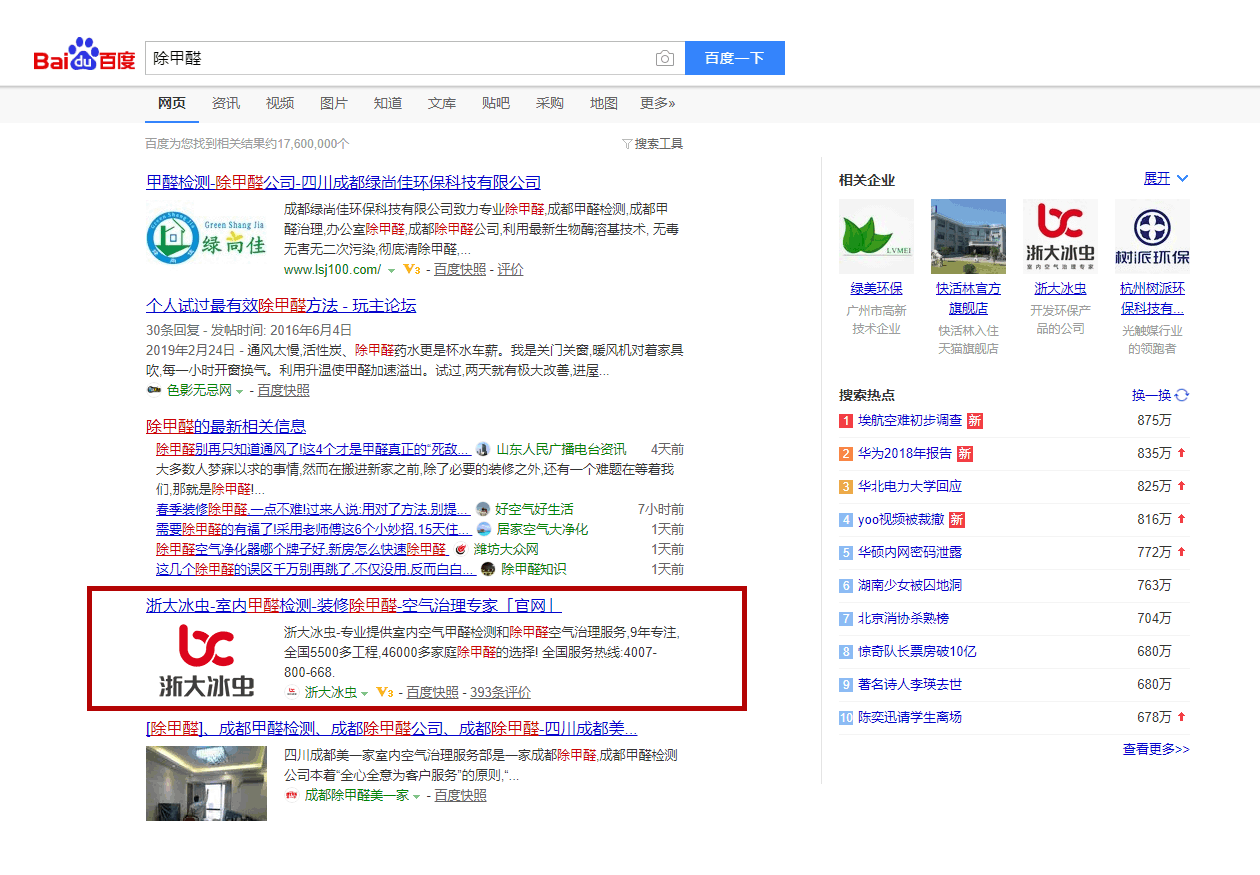Open the 视频 tab
This screenshot has height=875, width=1260.
coord(280,103)
